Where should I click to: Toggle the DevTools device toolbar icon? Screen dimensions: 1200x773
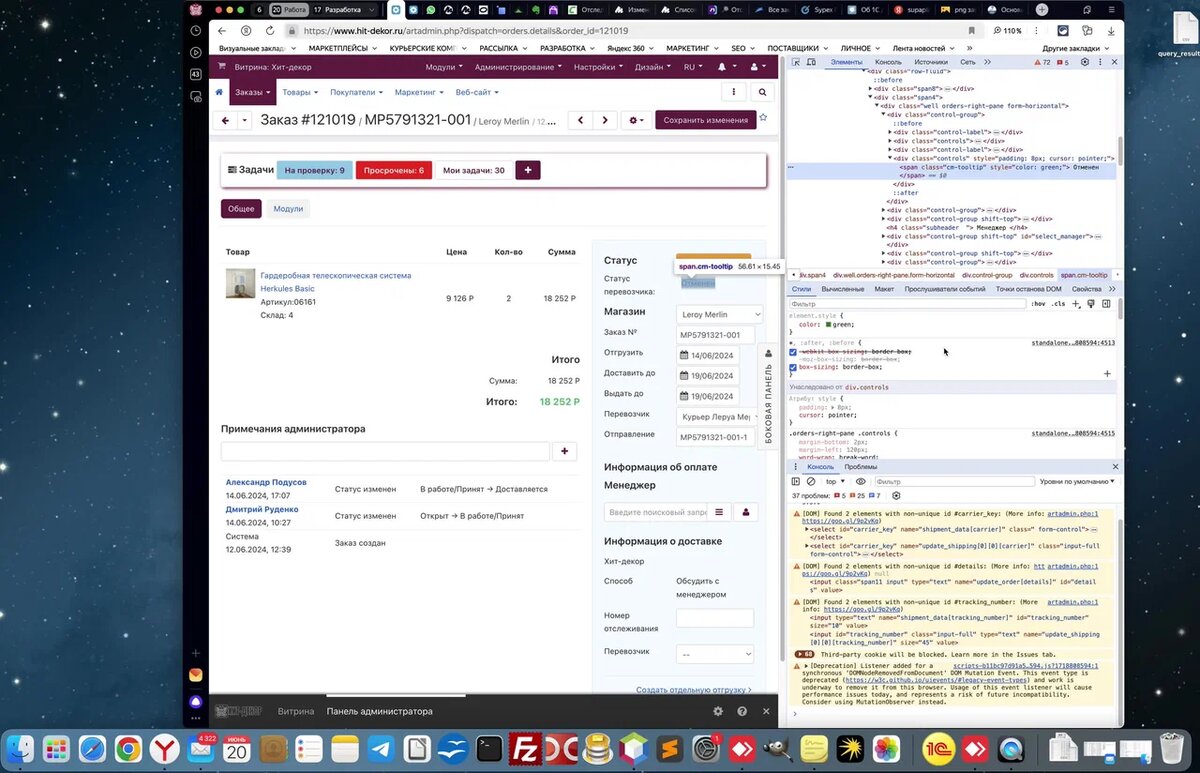(812, 62)
